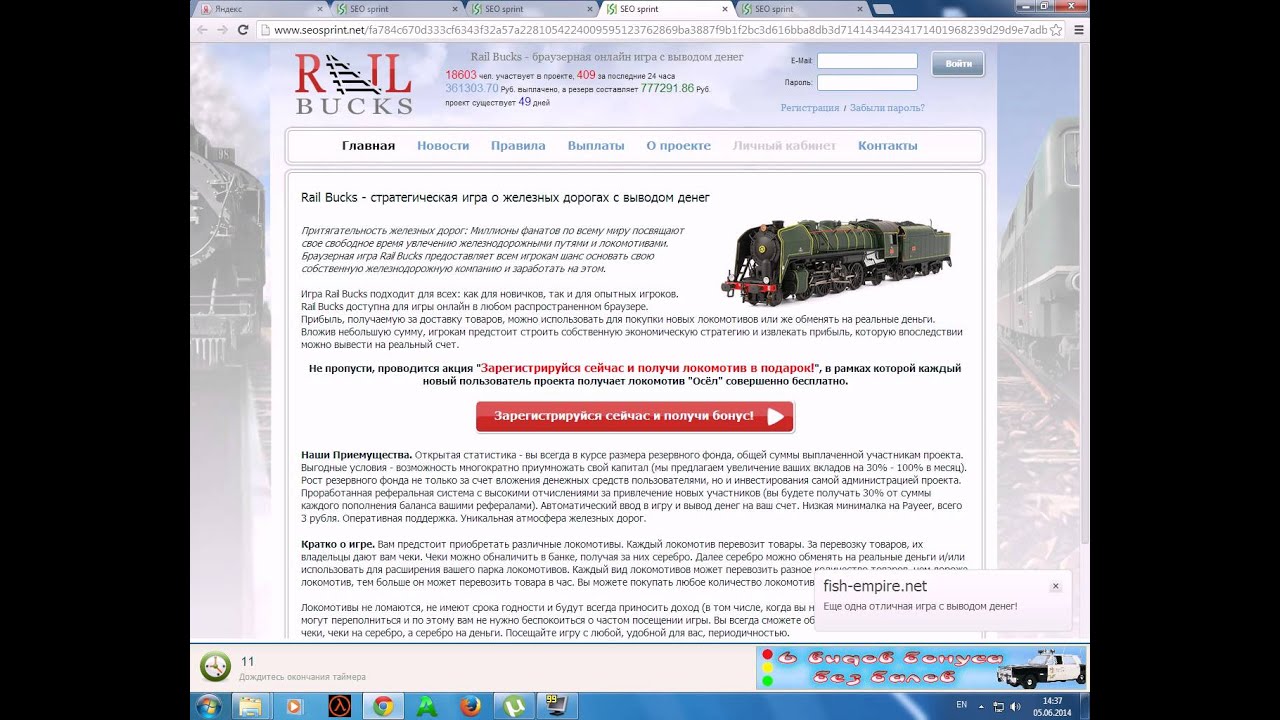Click the E-Mail input field
Screen dimensions: 1280x720
pos(867,61)
